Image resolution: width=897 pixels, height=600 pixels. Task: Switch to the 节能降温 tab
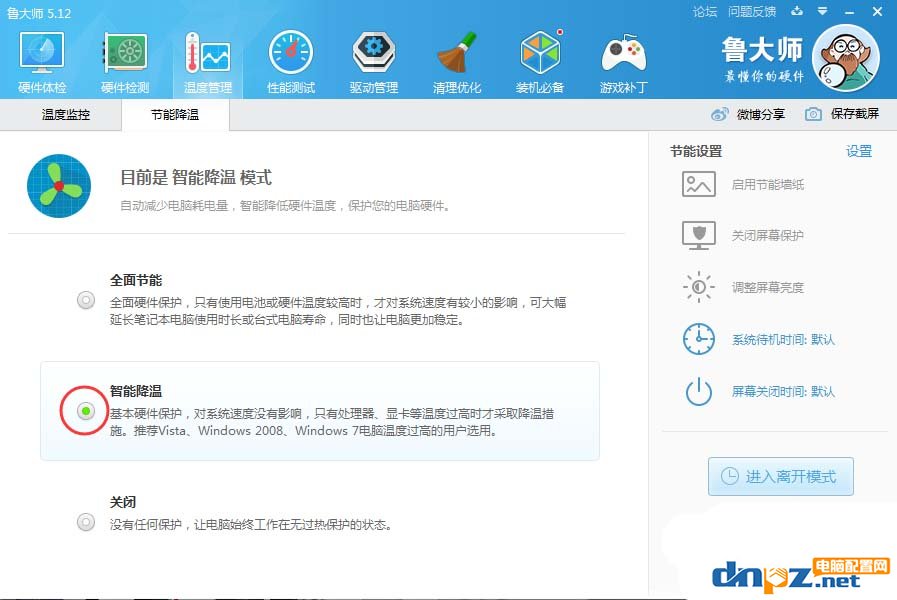click(x=175, y=114)
